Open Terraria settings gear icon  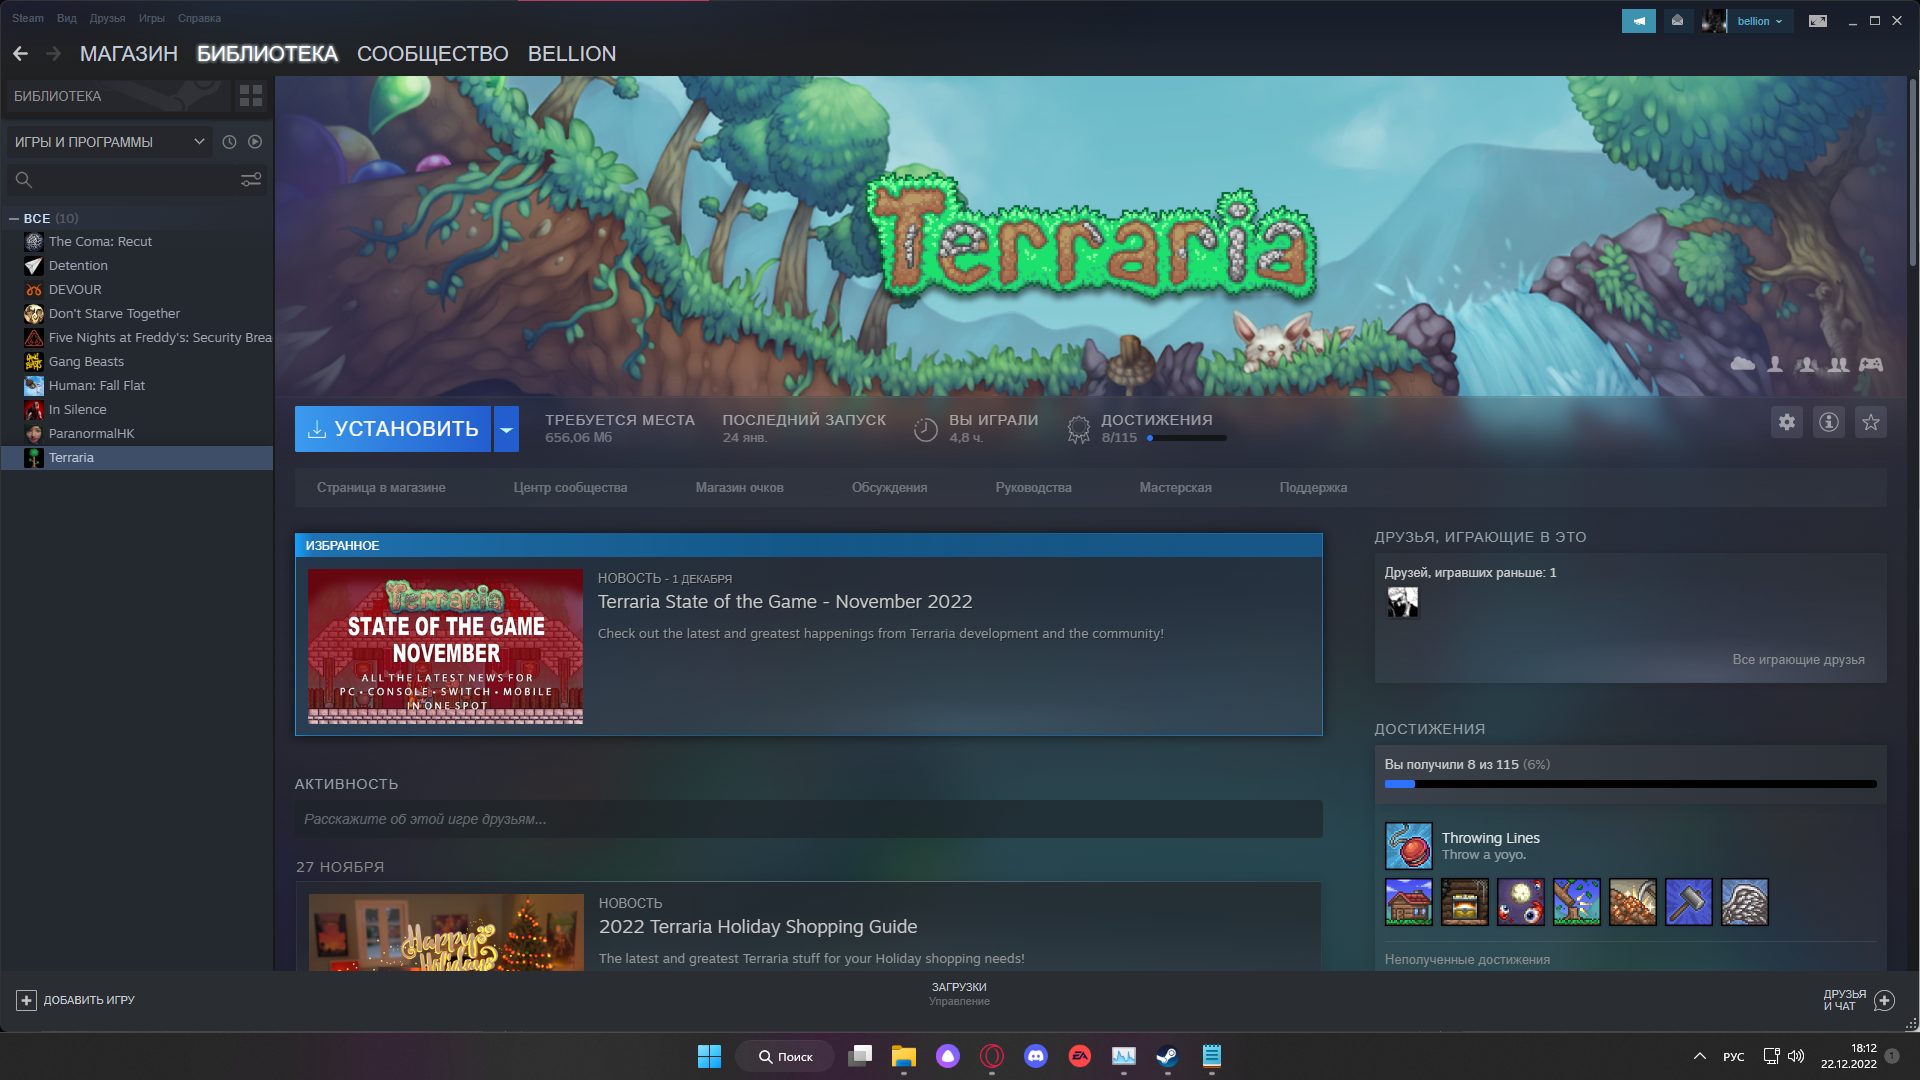1787,422
